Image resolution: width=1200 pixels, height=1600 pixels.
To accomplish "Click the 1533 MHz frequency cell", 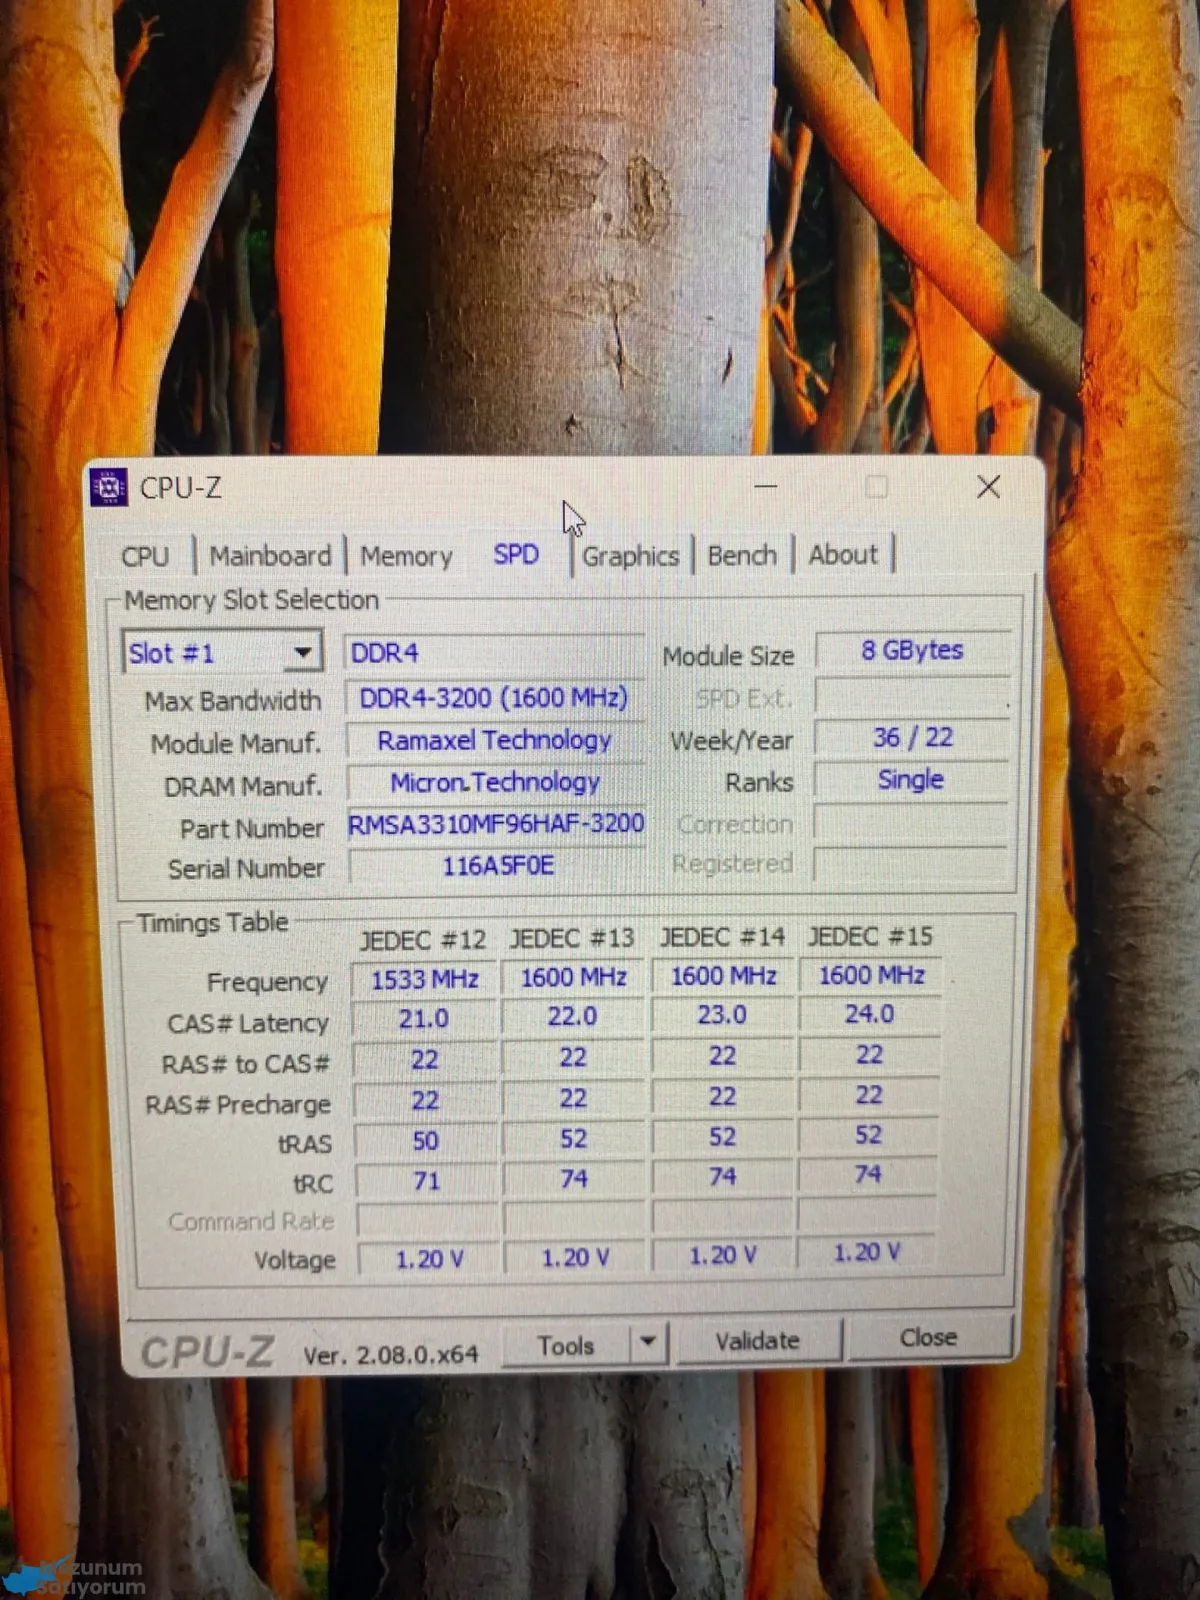I will (425, 979).
